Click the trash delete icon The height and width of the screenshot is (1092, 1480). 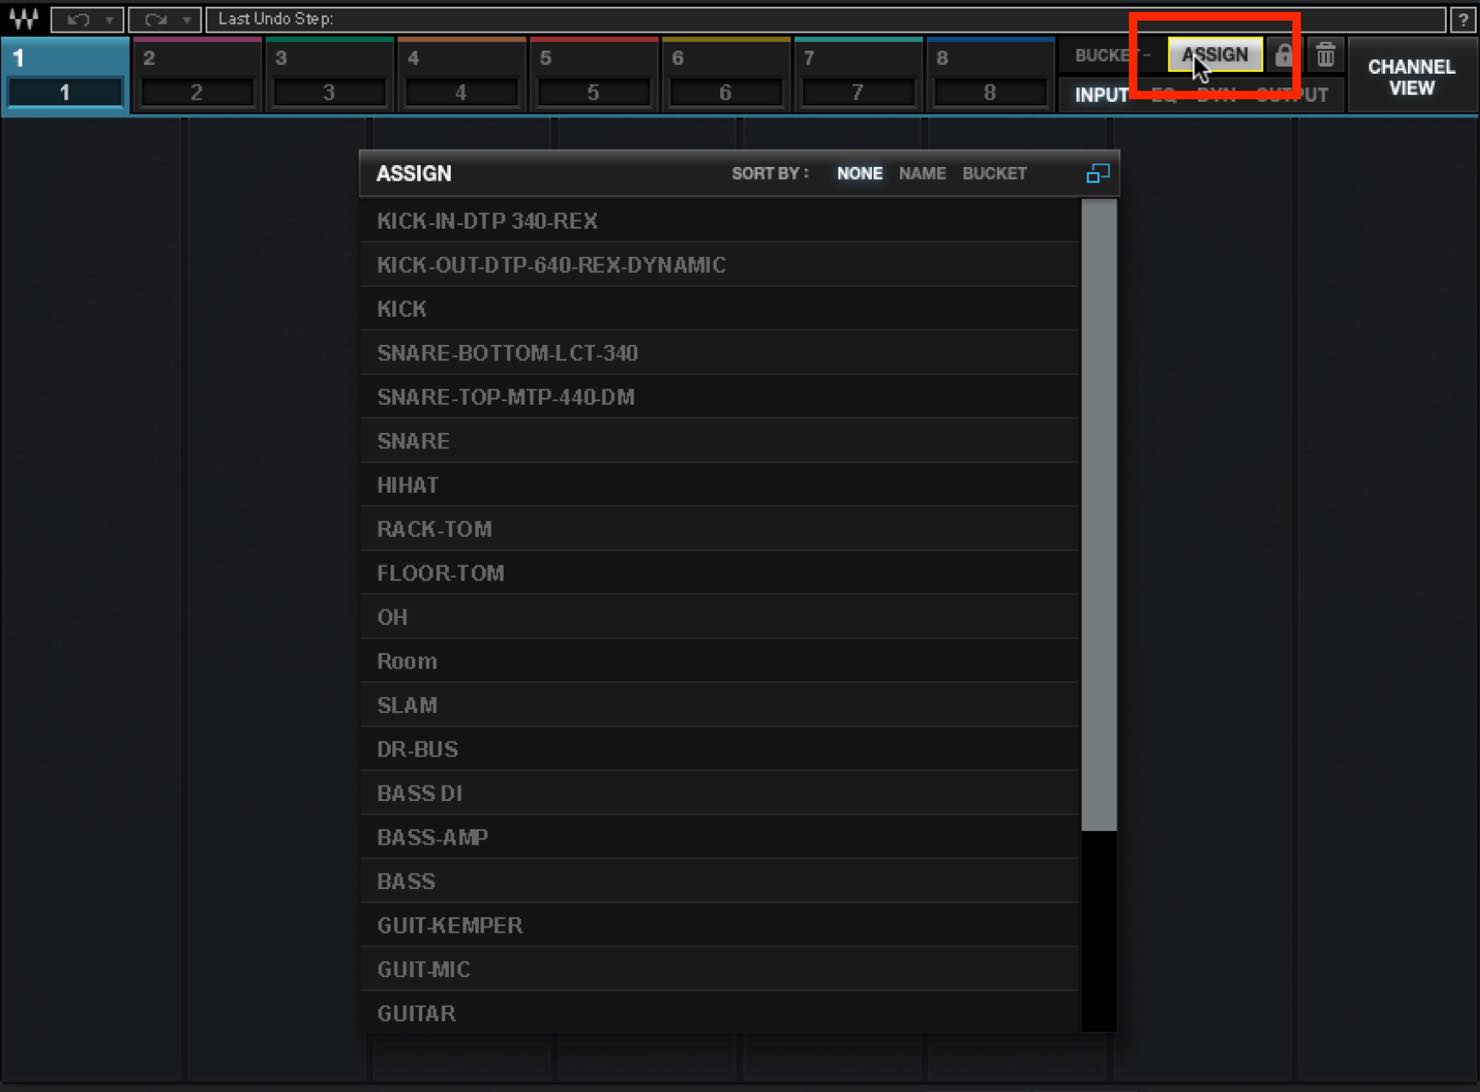(x=1326, y=55)
